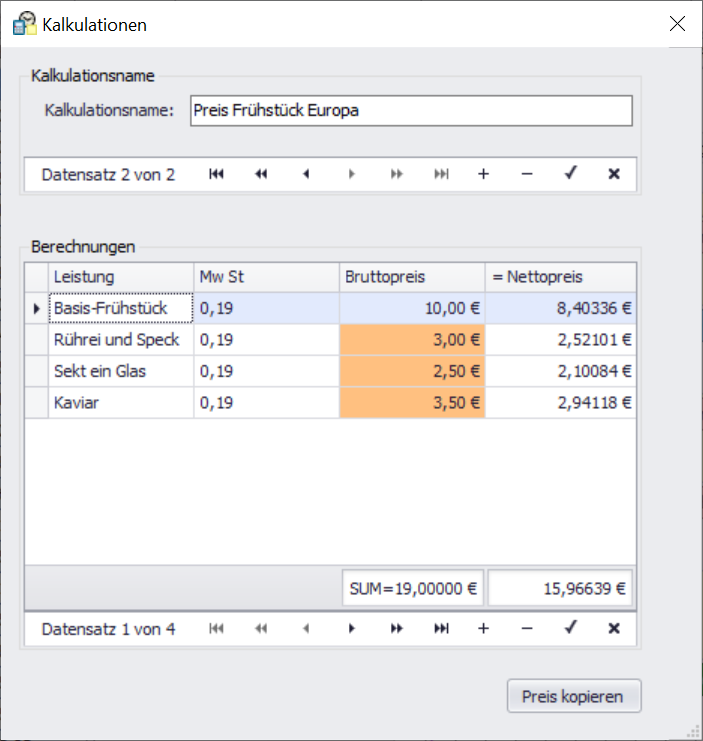The image size is (703, 741).
Task: Click the Sekt ein Glas cell
Action: pyautogui.click(x=120, y=372)
